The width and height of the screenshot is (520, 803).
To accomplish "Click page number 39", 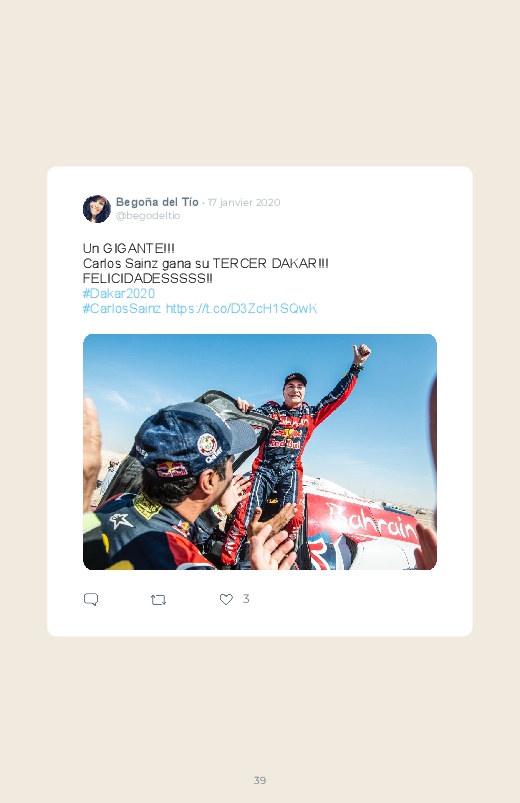I will coord(260,780).
